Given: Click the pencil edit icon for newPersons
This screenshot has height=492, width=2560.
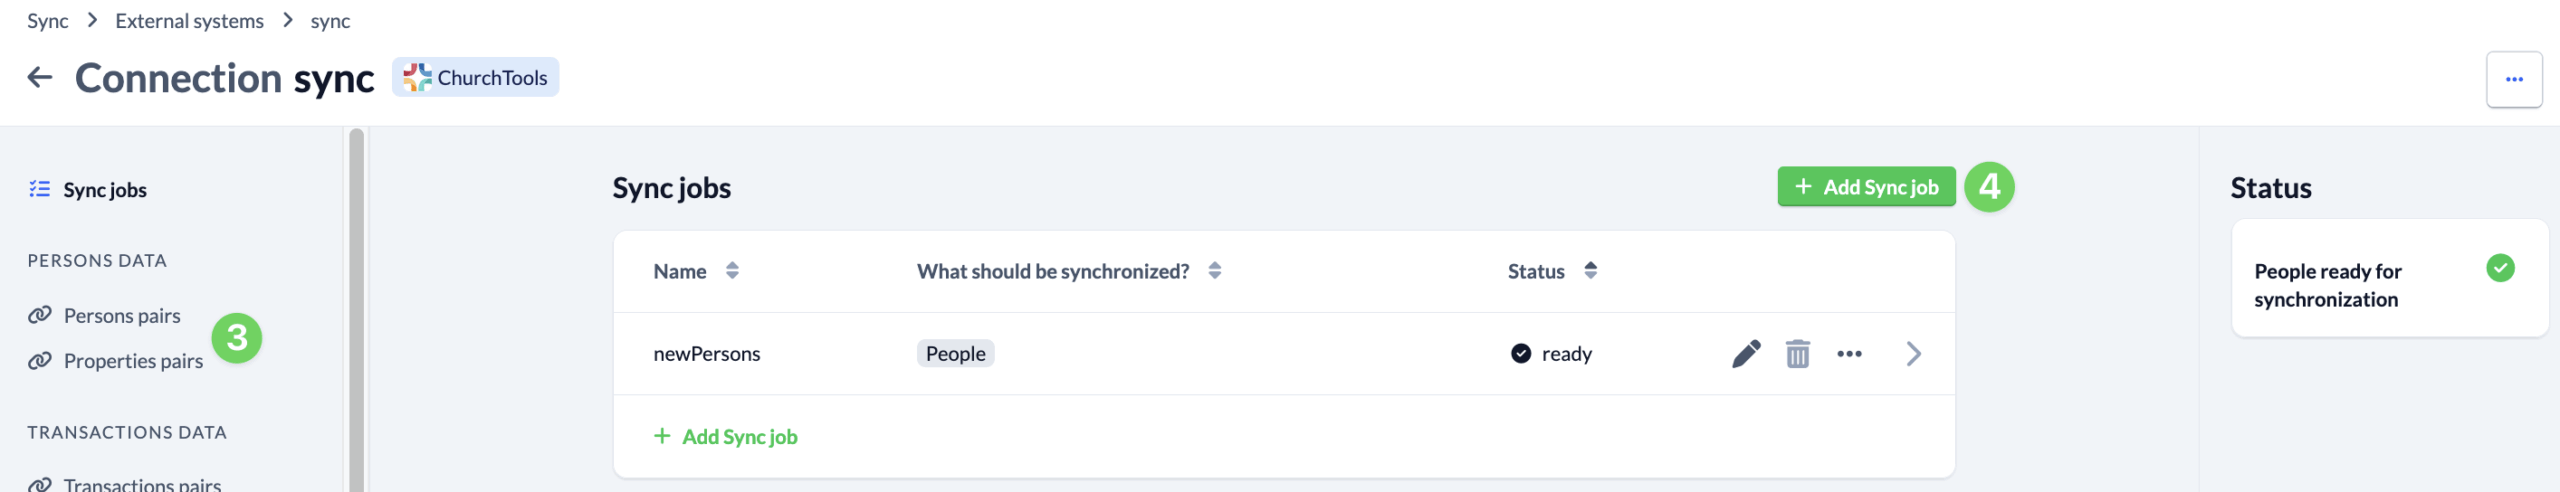Looking at the screenshot, I should click(1746, 354).
